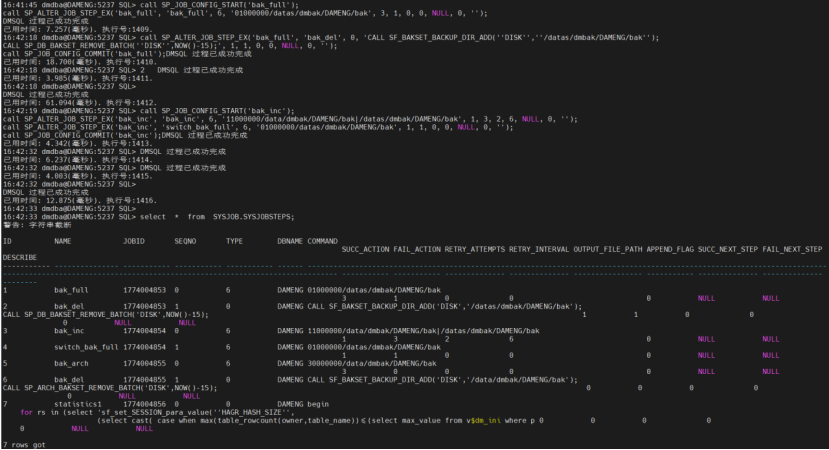Click the 61.094 elapsed time value
This screenshot has width=829, height=450.
59,103
